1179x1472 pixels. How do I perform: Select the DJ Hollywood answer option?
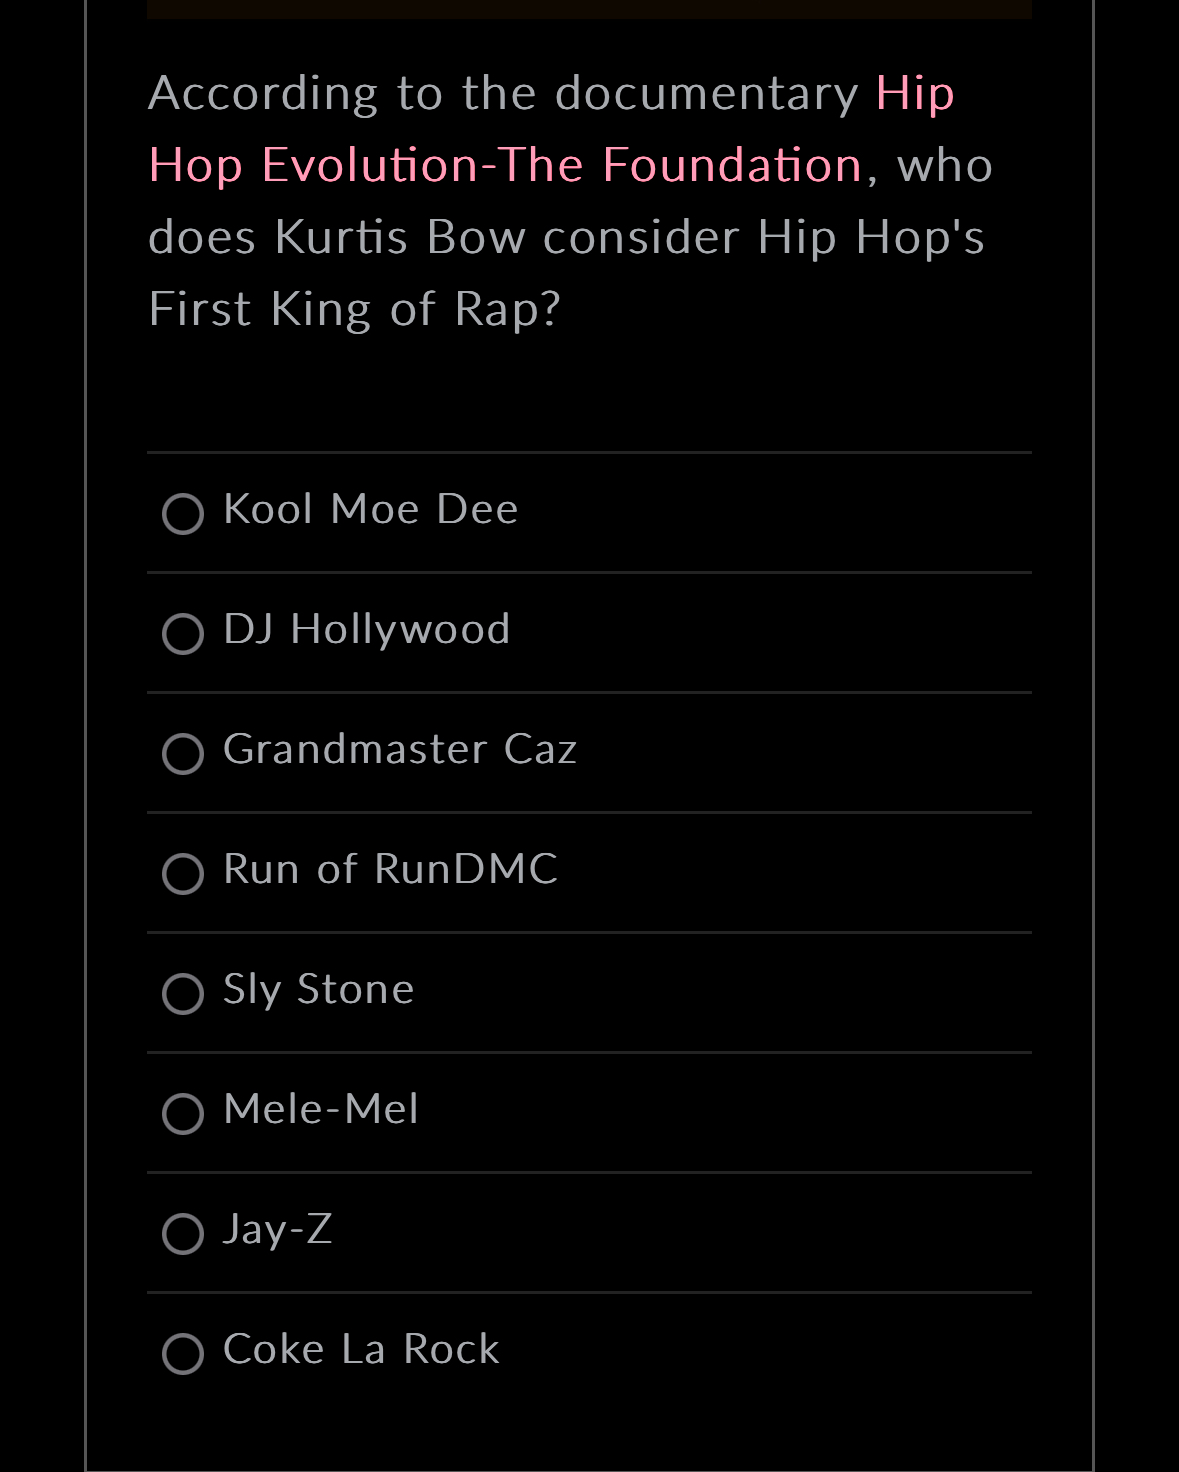[184, 634]
